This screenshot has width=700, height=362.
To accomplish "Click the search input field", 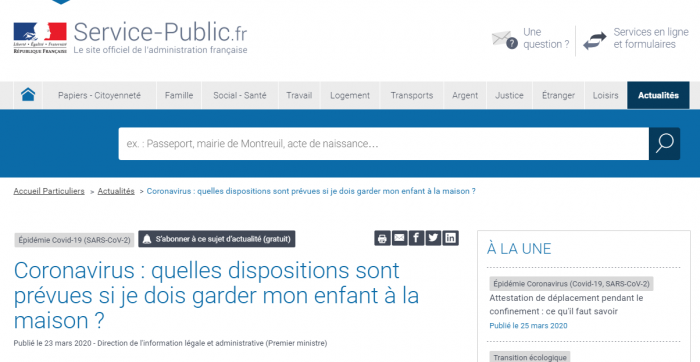I will [383, 144].
